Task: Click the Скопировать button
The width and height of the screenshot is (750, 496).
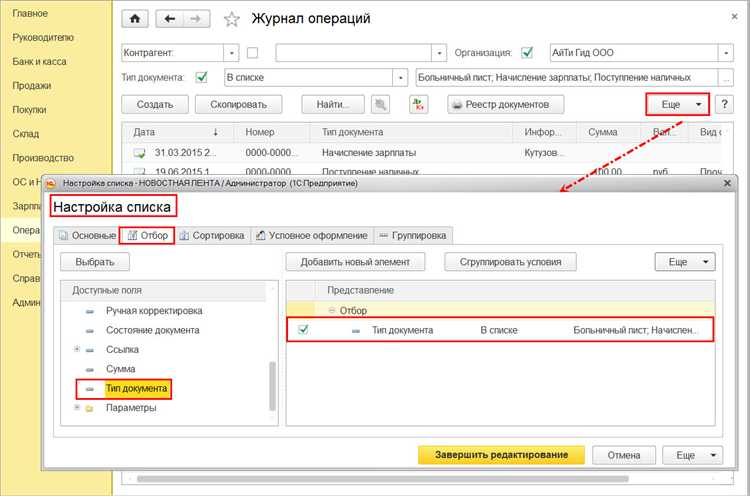Action: click(x=238, y=104)
